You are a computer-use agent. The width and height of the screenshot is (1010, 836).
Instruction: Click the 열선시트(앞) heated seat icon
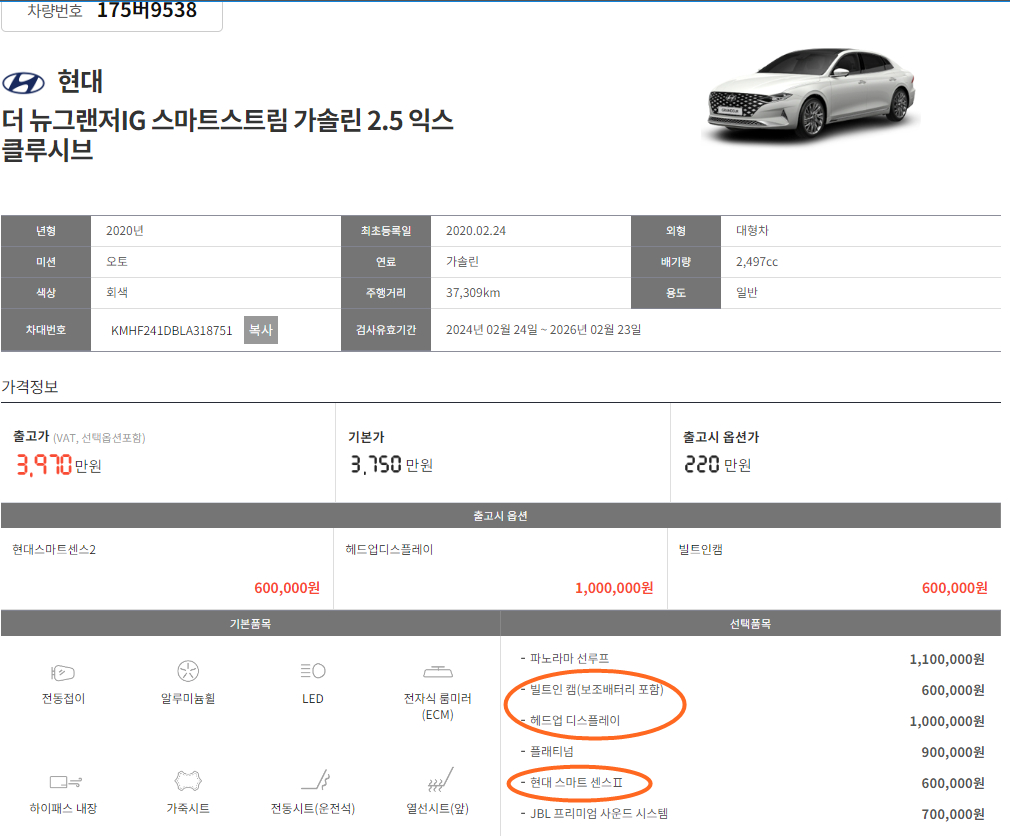point(441,779)
